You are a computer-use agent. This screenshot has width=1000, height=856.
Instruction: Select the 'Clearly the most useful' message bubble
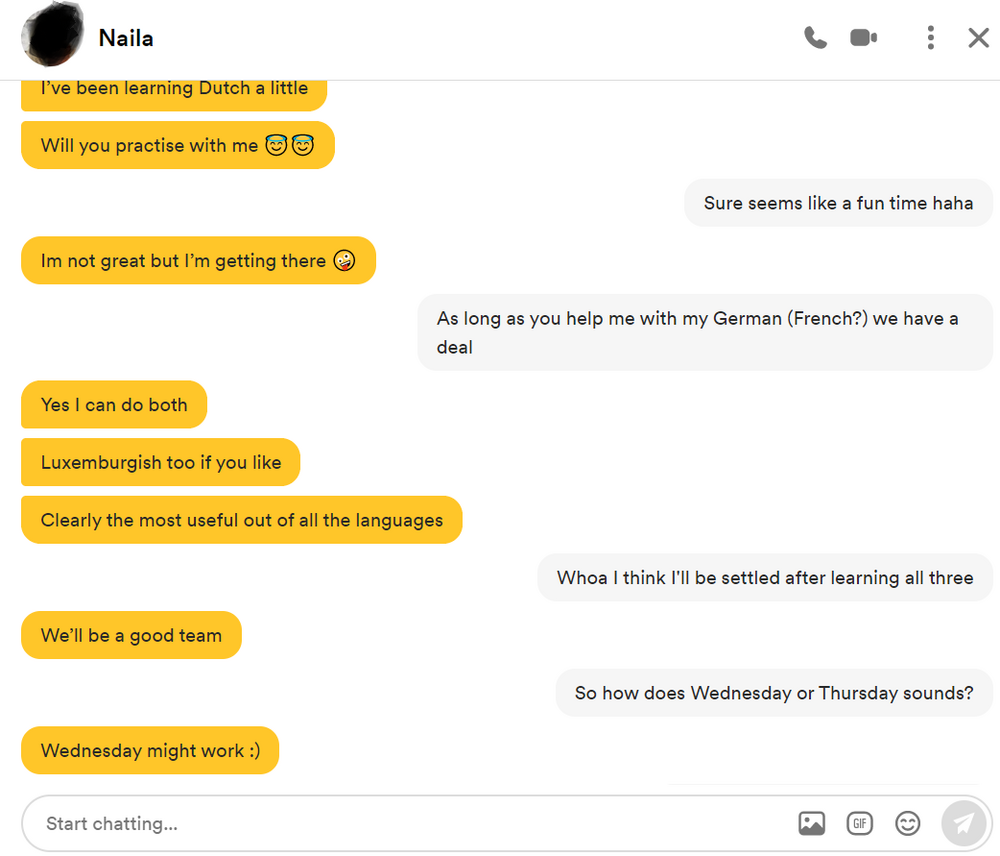click(x=242, y=520)
